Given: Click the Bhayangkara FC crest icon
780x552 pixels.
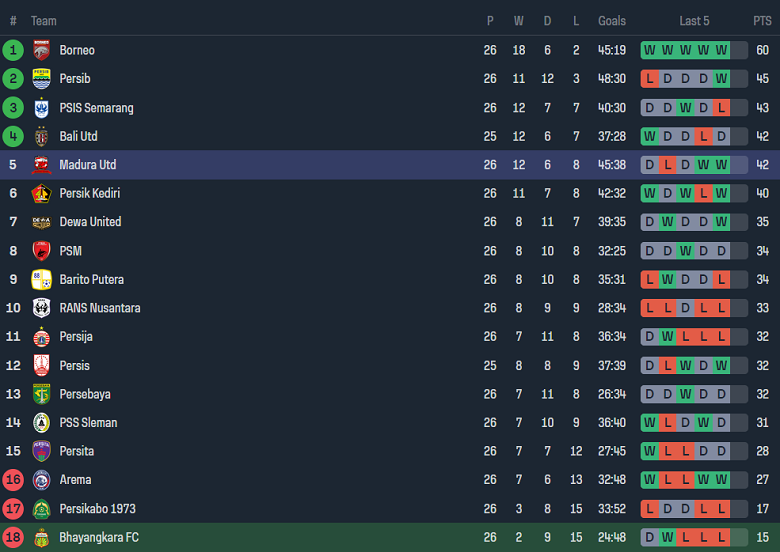Looking at the screenshot, I should (x=41, y=538).
